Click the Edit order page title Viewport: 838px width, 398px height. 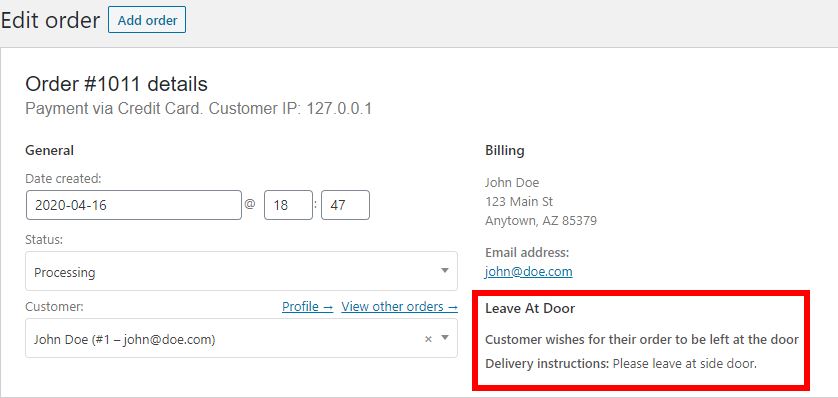50,20
